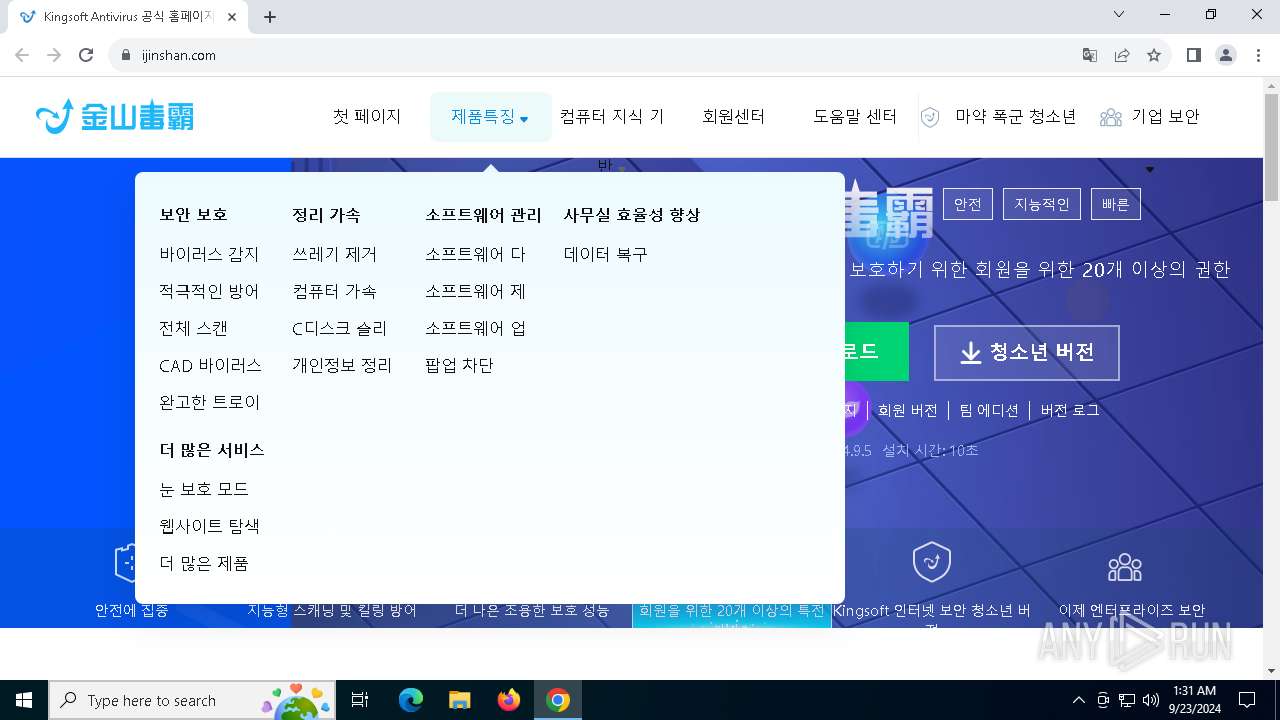Open a new browser tab
Screen dimensions: 1280x720
[270, 17]
